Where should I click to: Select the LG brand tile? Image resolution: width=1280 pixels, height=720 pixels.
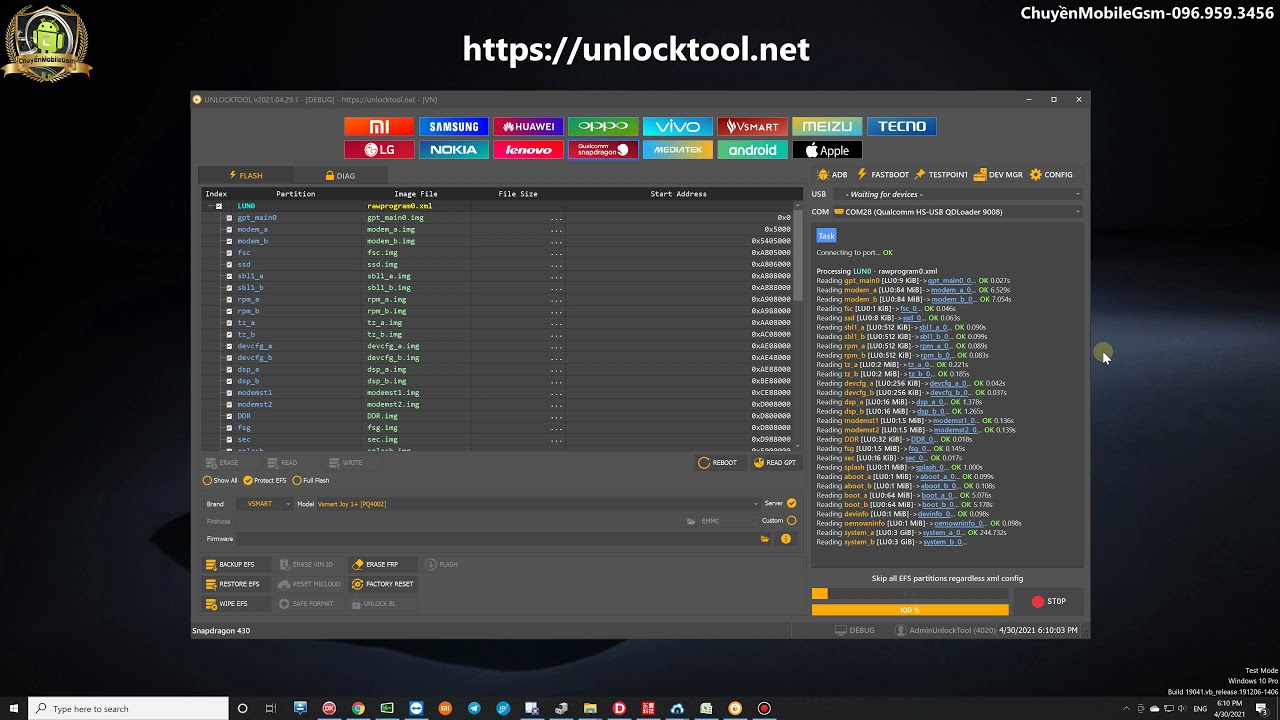coord(379,150)
